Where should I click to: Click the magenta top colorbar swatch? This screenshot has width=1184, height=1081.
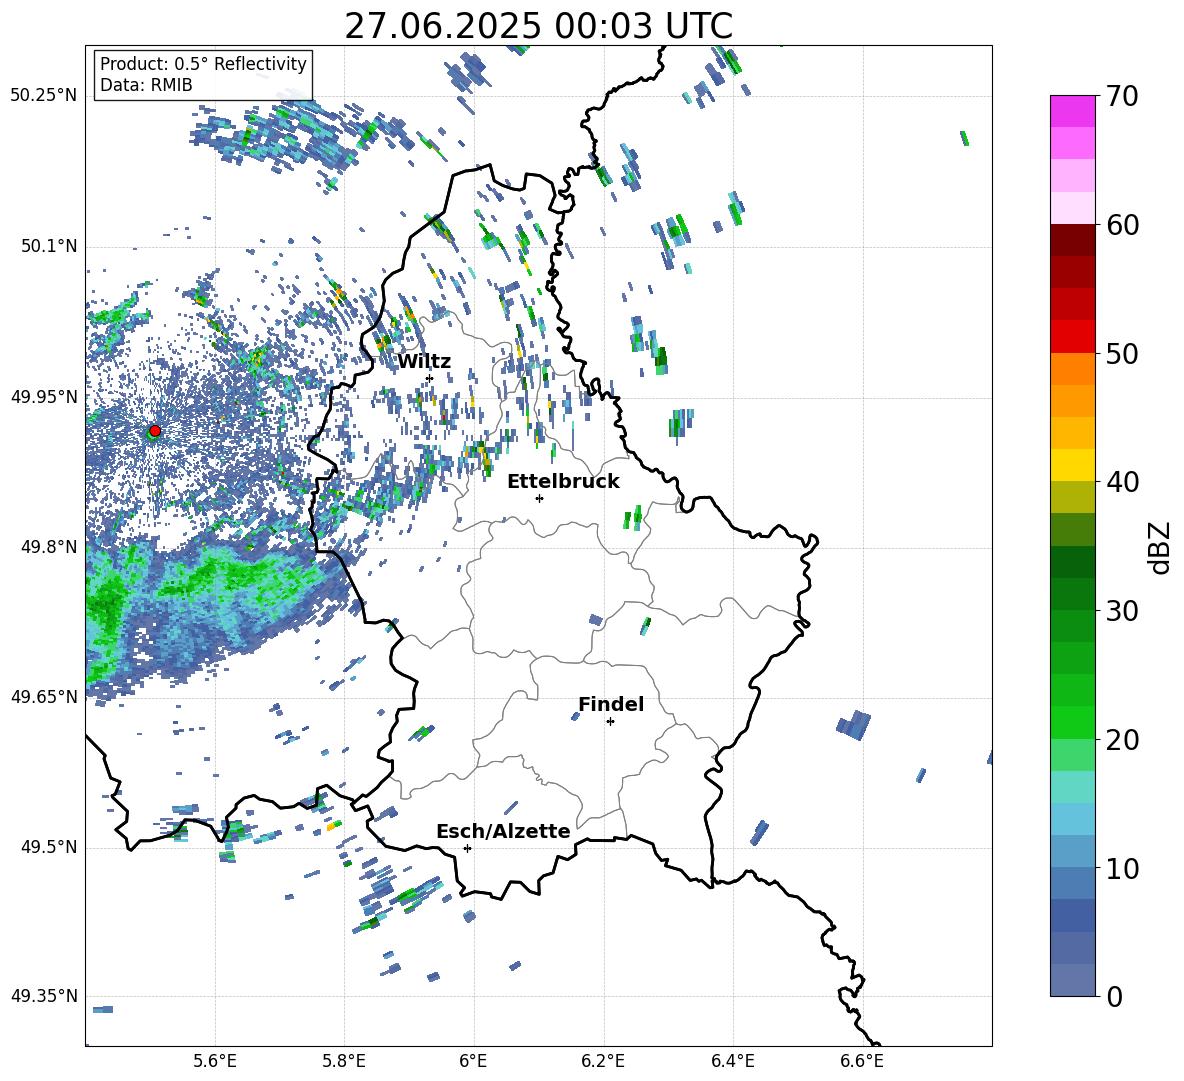[x=1072, y=111]
